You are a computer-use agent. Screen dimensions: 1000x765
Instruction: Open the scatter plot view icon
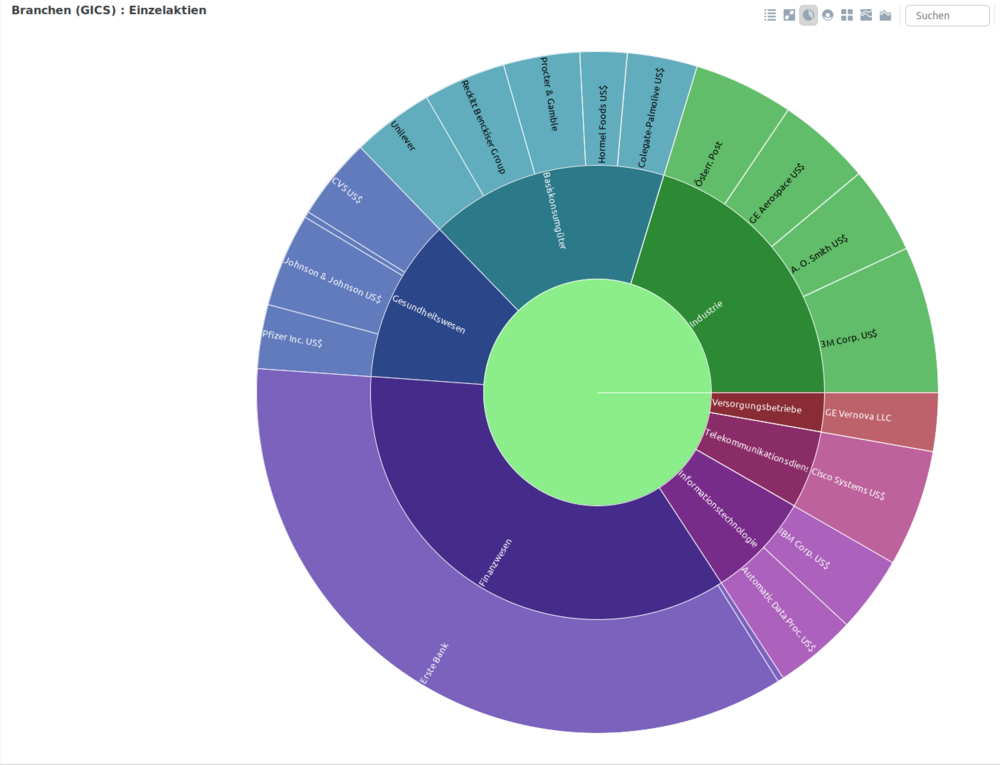click(789, 15)
